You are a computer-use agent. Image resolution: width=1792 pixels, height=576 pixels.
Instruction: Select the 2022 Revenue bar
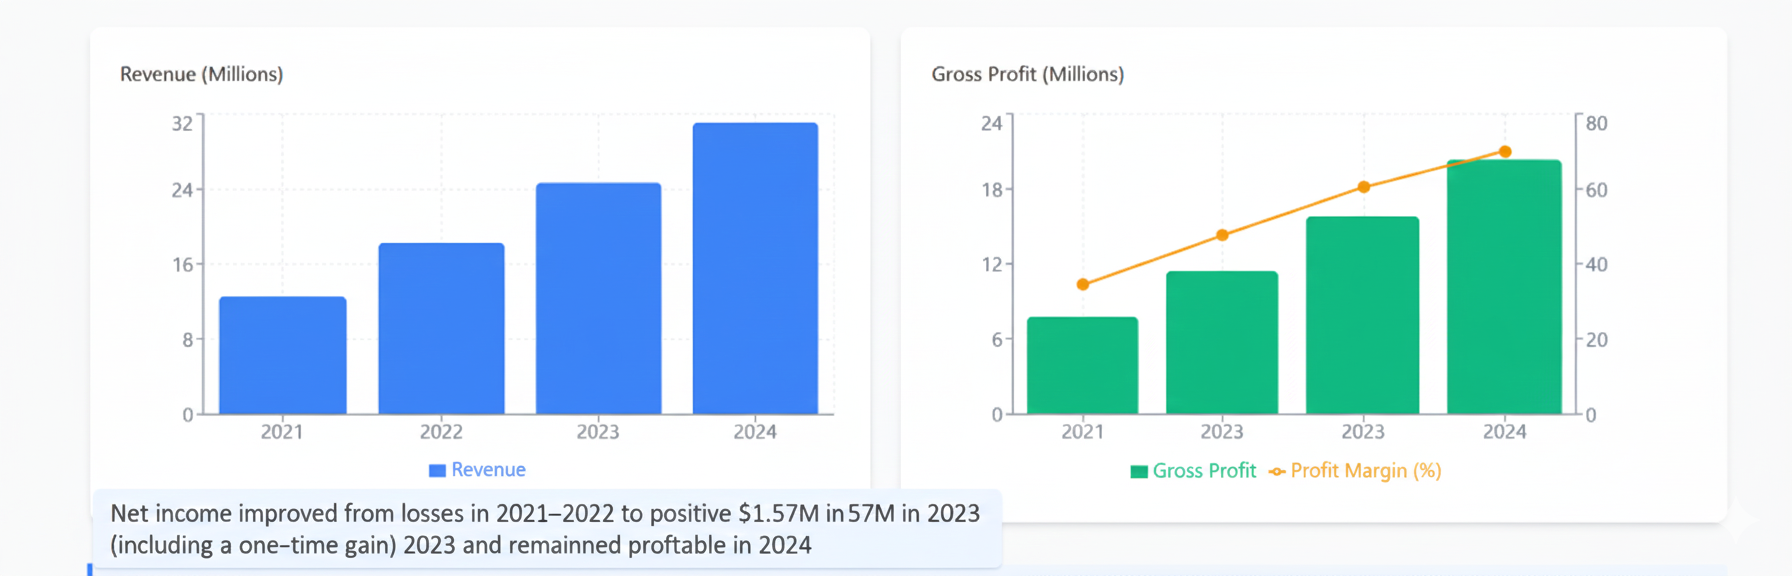pyautogui.click(x=441, y=328)
